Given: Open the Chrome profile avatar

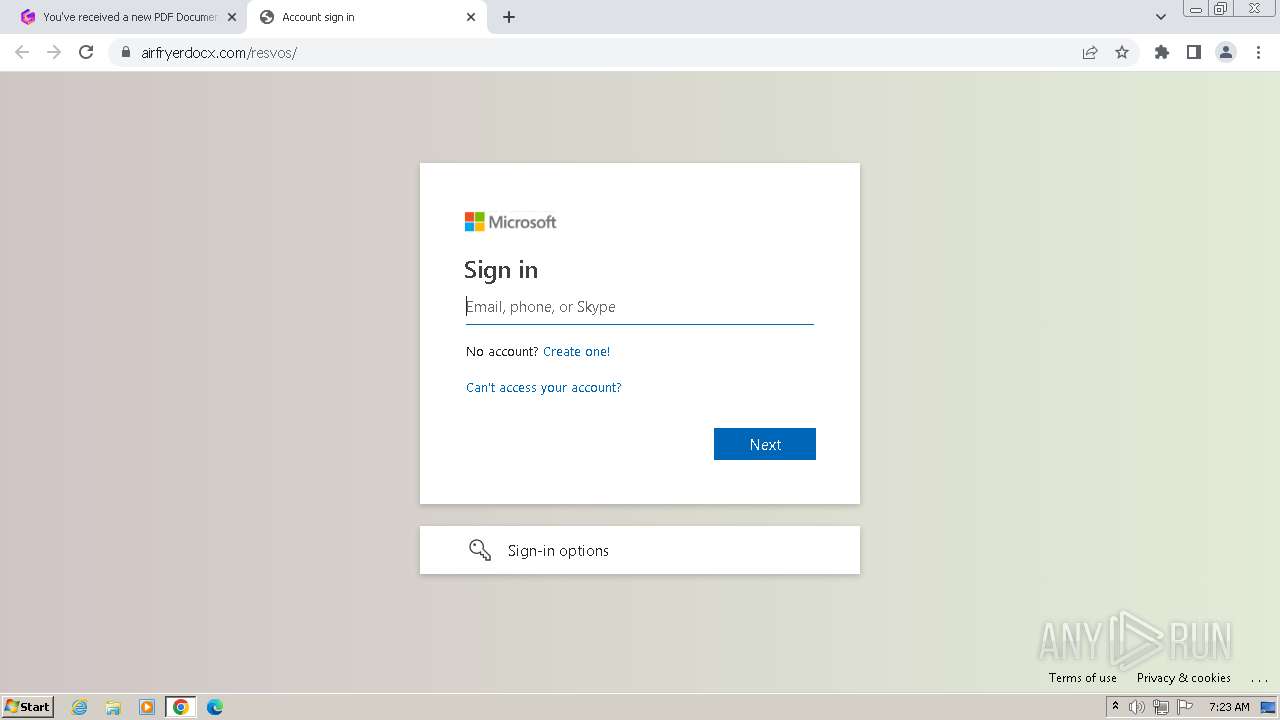Looking at the screenshot, I should point(1226,52).
